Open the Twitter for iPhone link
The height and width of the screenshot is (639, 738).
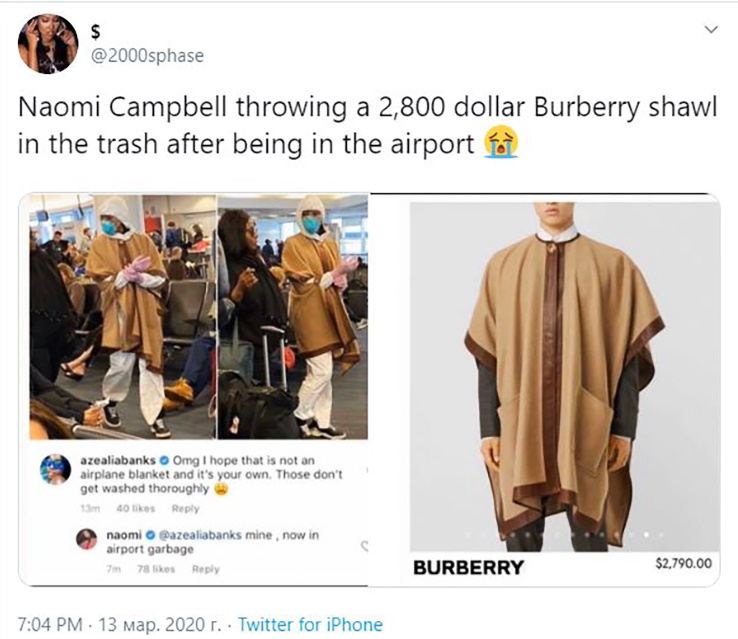coord(310,624)
